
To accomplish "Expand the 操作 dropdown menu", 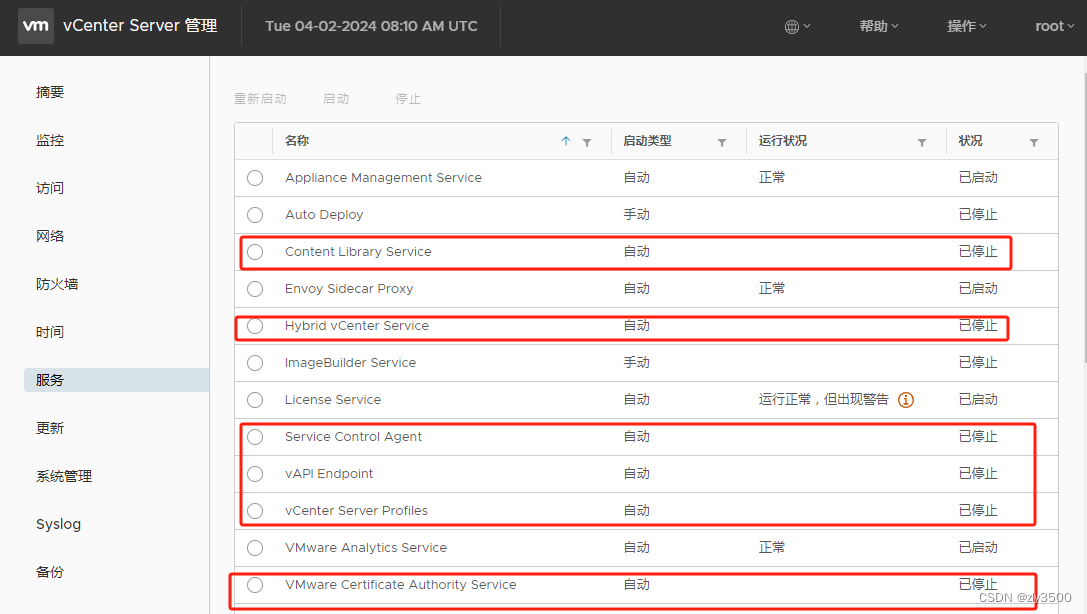I will pyautogui.click(x=967, y=26).
